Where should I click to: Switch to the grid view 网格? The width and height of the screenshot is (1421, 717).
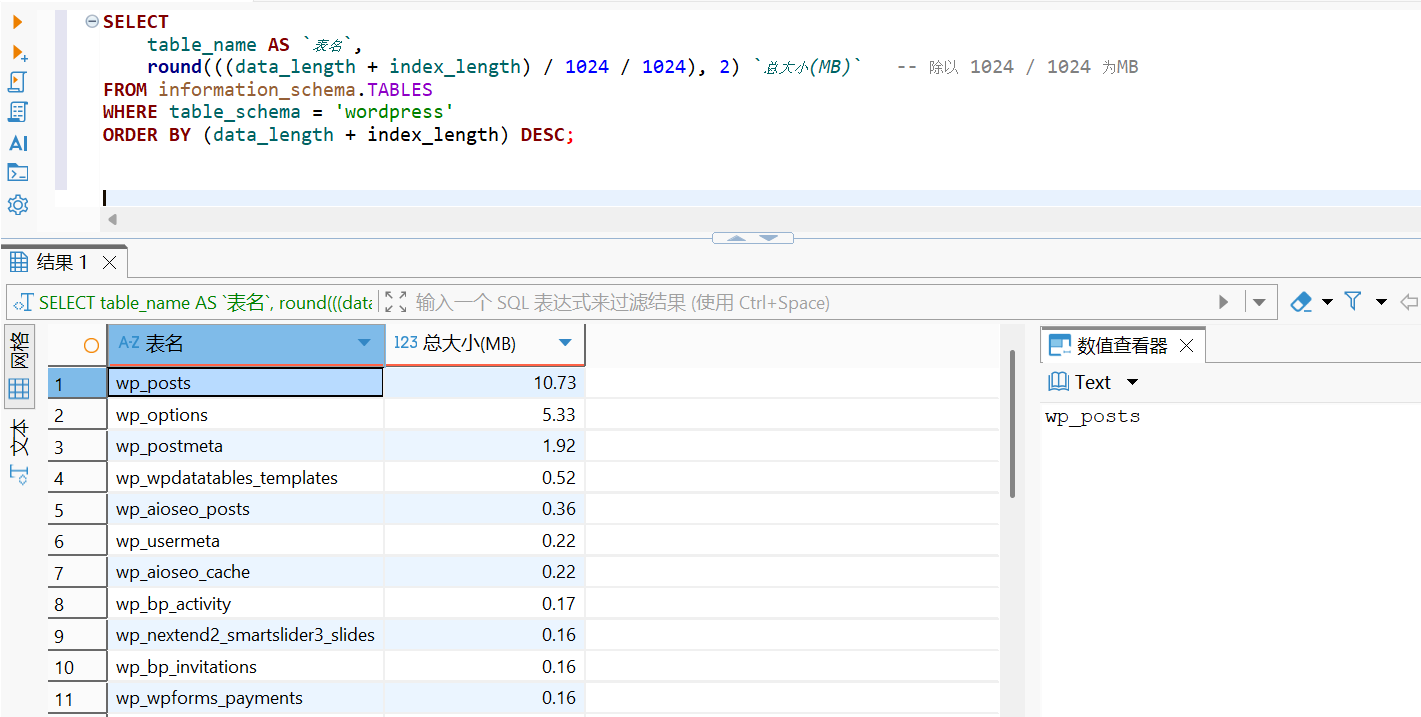pyautogui.click(x=19, y=365)
